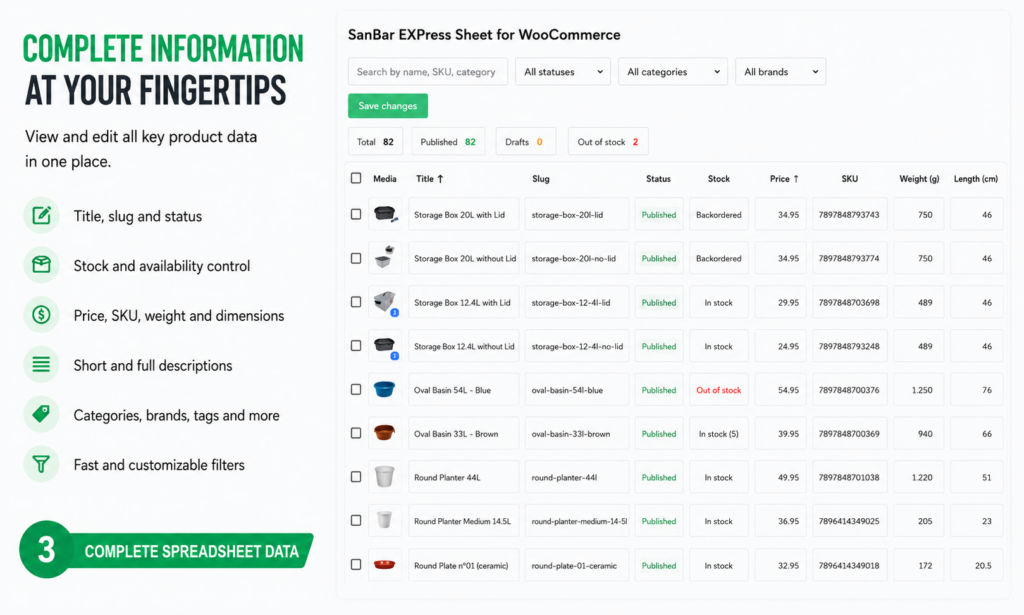Screen dimensions: 1024x615
Task: Click the lines icon beside Short and full descriptions
Action: tap(41, 364)
